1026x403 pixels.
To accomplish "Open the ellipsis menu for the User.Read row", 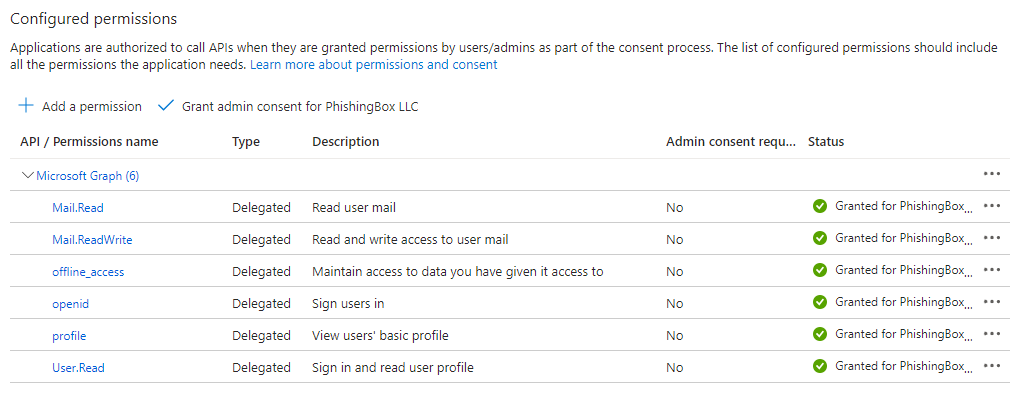I will [x=992, y=366].
